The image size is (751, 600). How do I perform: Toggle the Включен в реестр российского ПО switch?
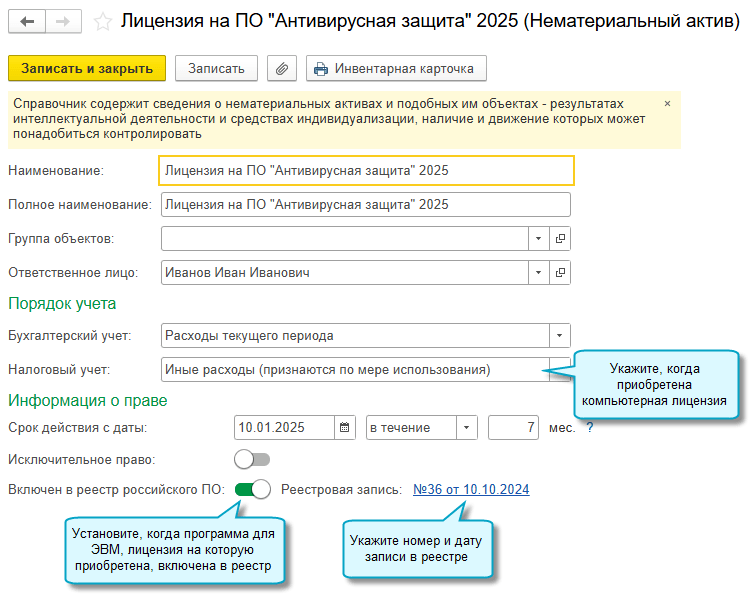[x=252, y=489]
